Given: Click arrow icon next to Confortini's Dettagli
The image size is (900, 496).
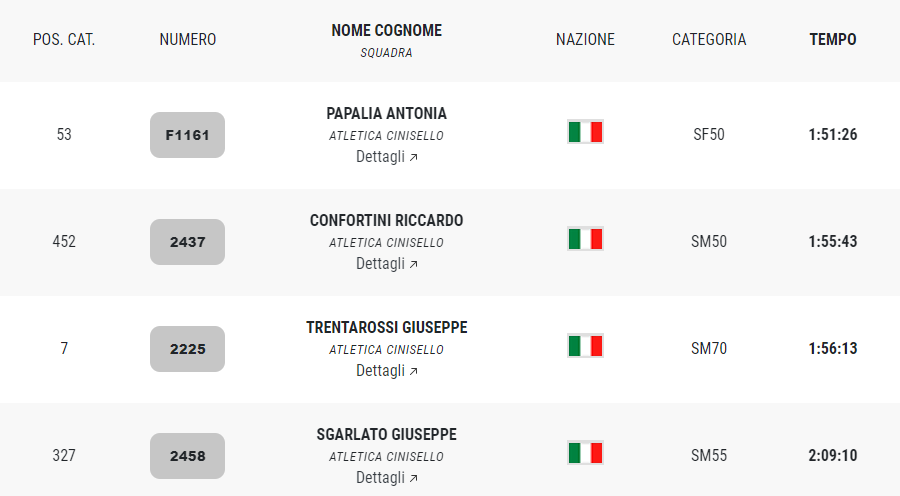Looking at the screenshot, I should tap(413, 264).
